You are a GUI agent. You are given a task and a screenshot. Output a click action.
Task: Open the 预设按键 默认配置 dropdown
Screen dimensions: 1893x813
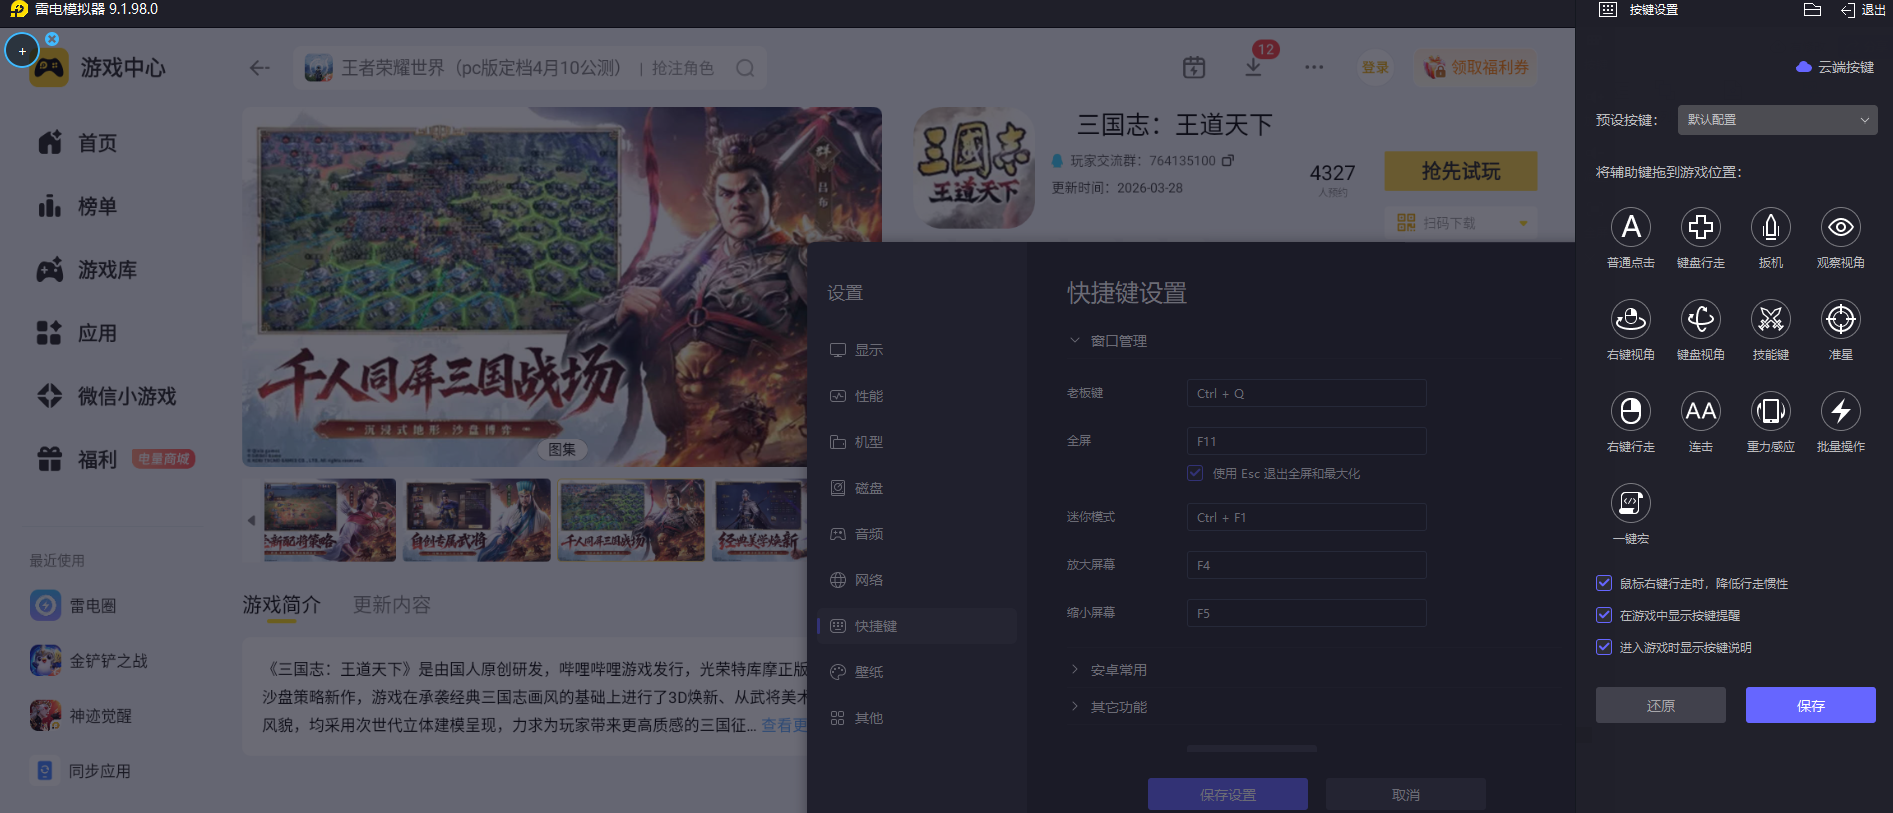[1777, 120]
